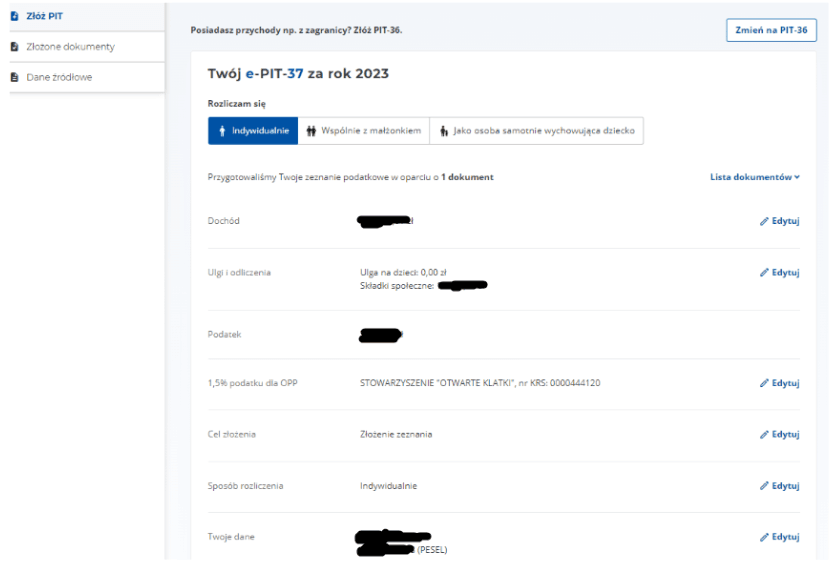Click the Twój e-PIT-37 za rok 2023 heading
The image size is (837, 588).
coord(298,75)
